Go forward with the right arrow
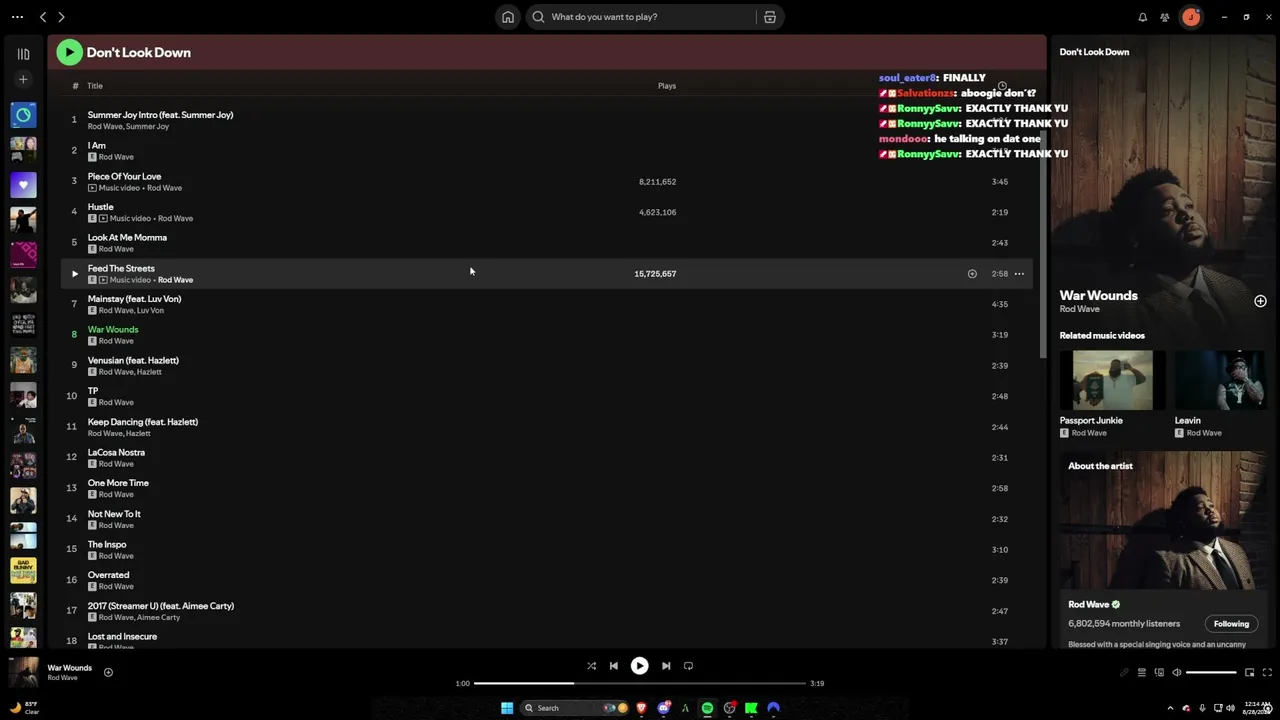 [x=61, y=17]
